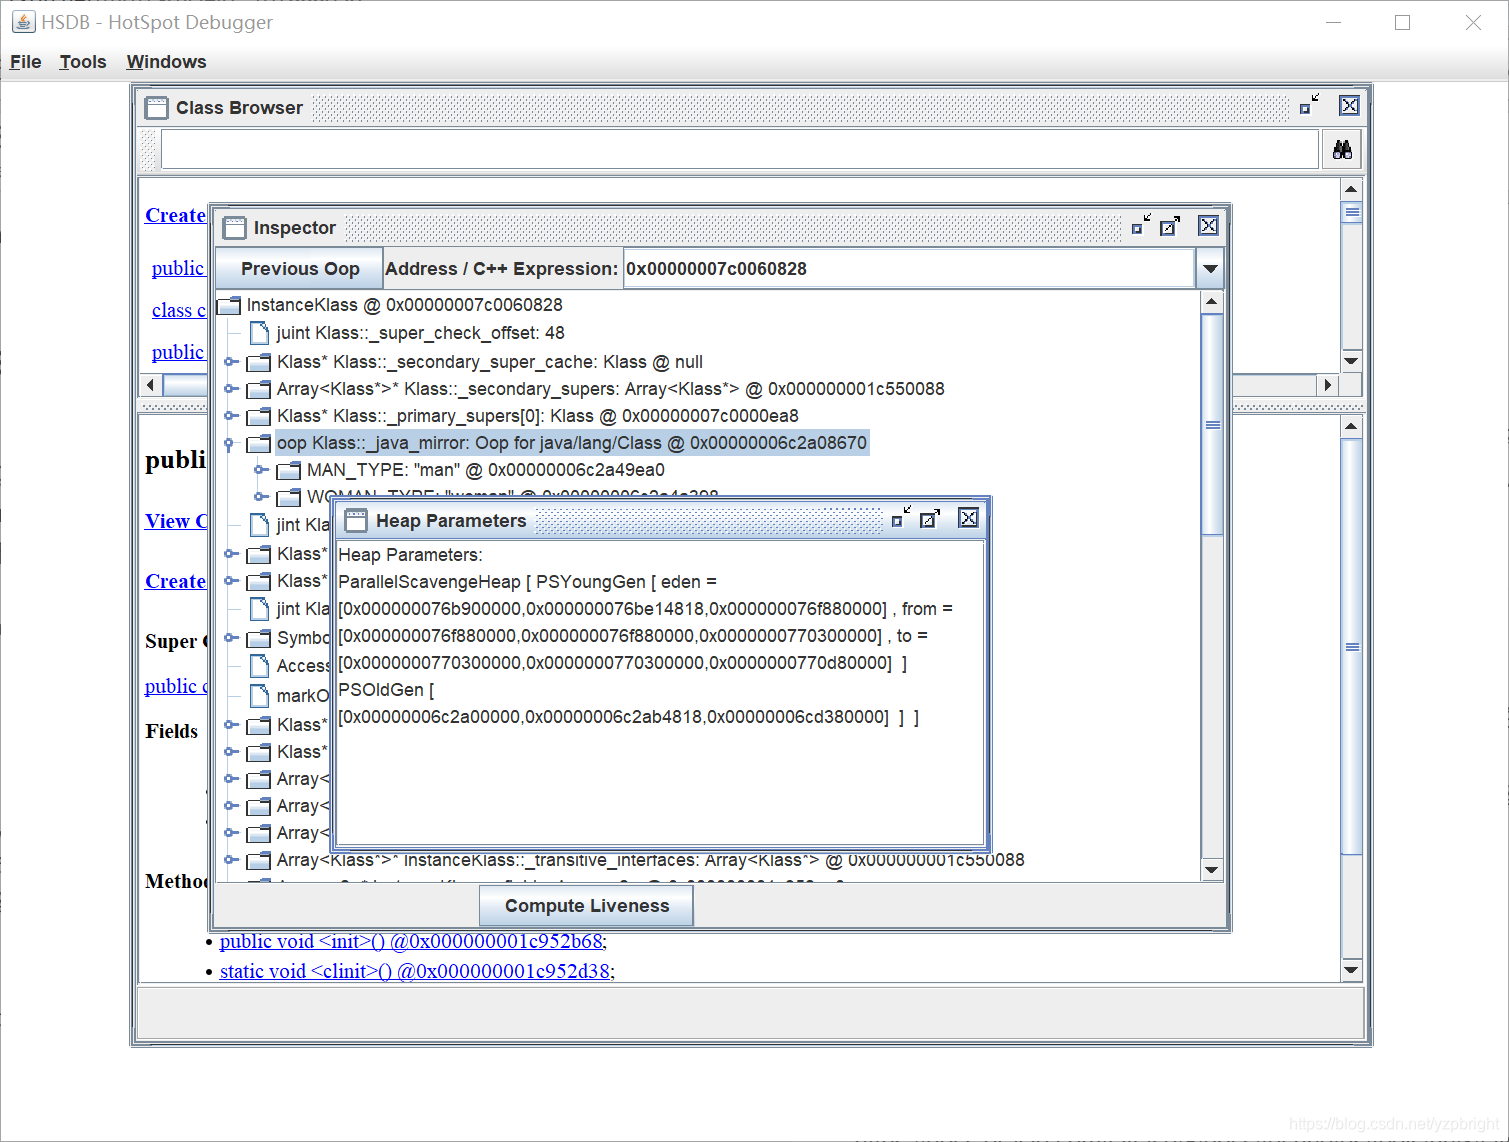
Task: Click down arrow of lower Class Browser scrollbar
Action: (x=1351, y=970)
